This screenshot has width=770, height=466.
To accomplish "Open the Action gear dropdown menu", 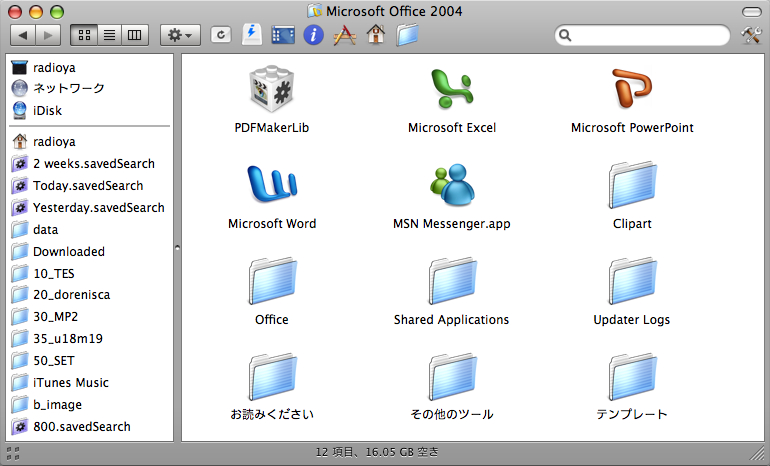I will (x=180, y=35).
